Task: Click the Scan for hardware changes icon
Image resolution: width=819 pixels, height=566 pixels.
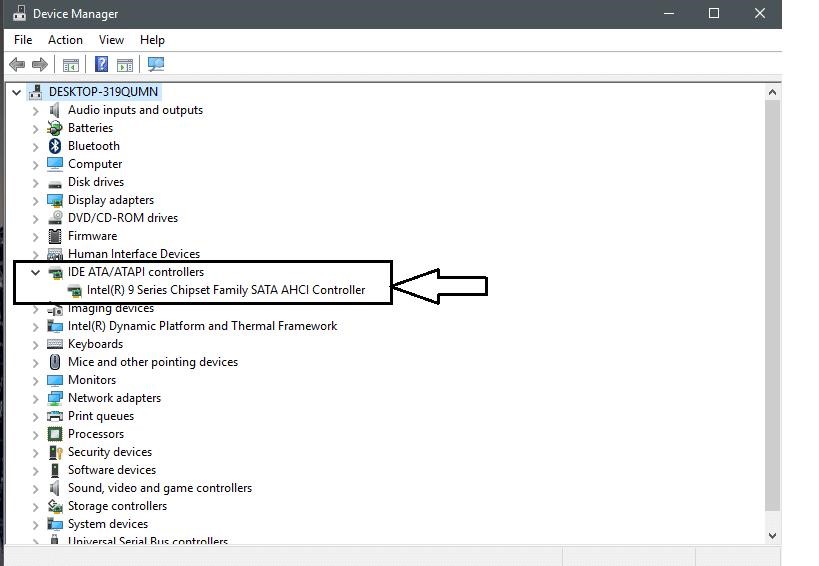Action: (x=156, y=65)
